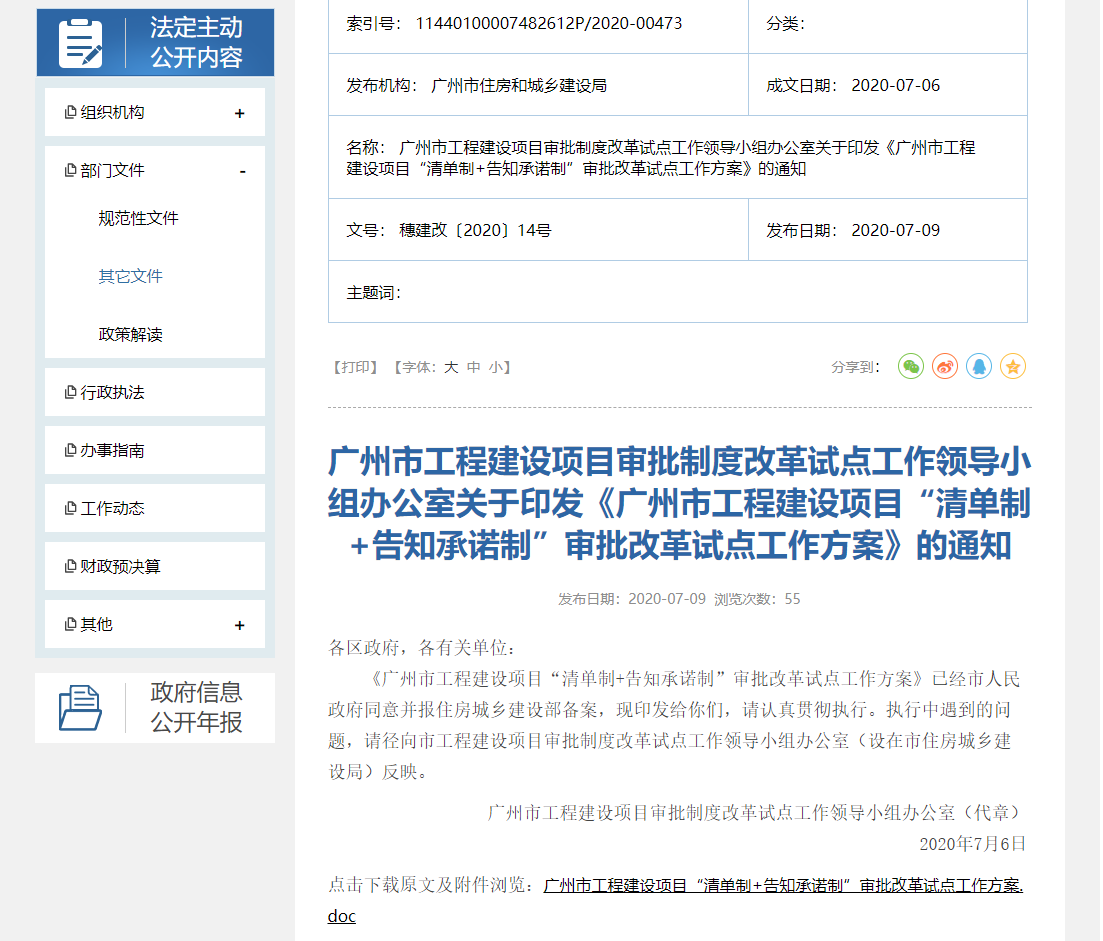
Task: Set font size to 大 (large)
Action: coord(450,367)
